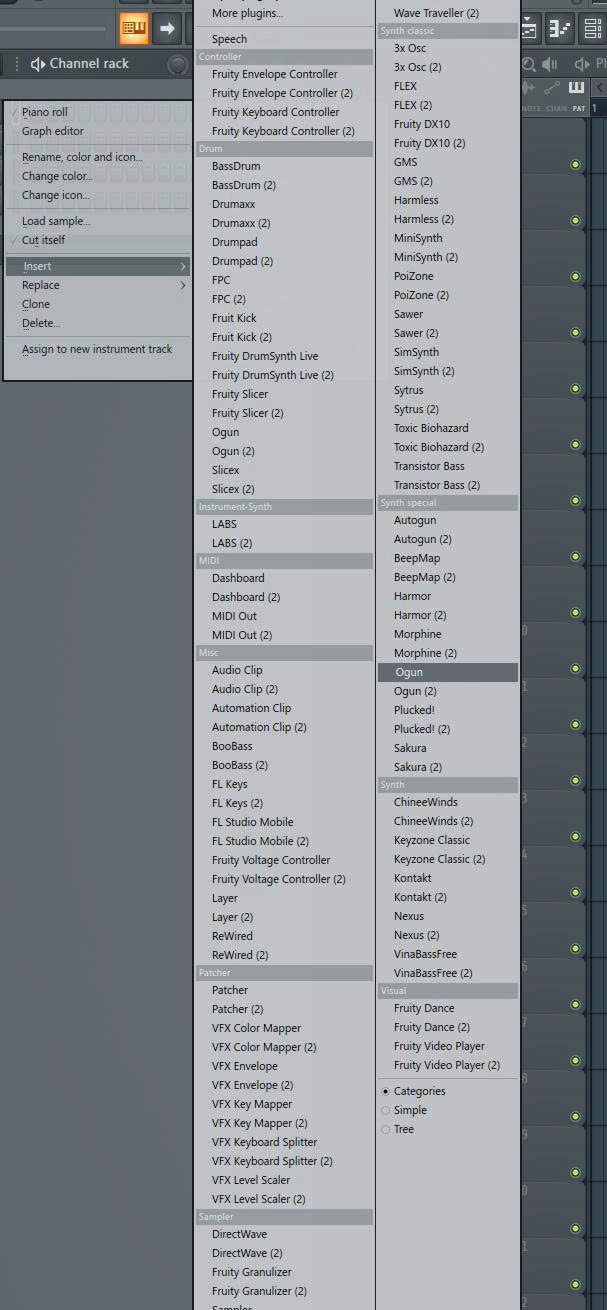Click the speaker icon beside Channel rack title
The height and width of the screenshot is (1310, 607).
38,64
